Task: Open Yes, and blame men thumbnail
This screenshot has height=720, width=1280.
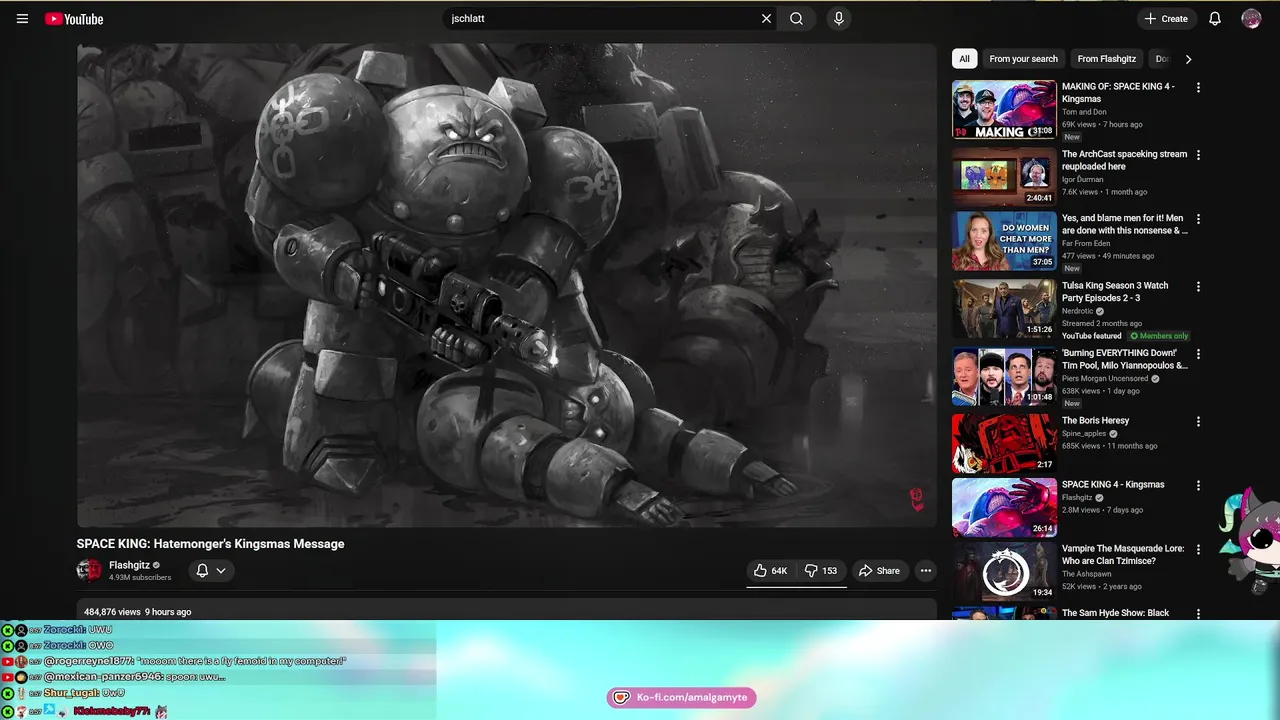Action: 1004,241
